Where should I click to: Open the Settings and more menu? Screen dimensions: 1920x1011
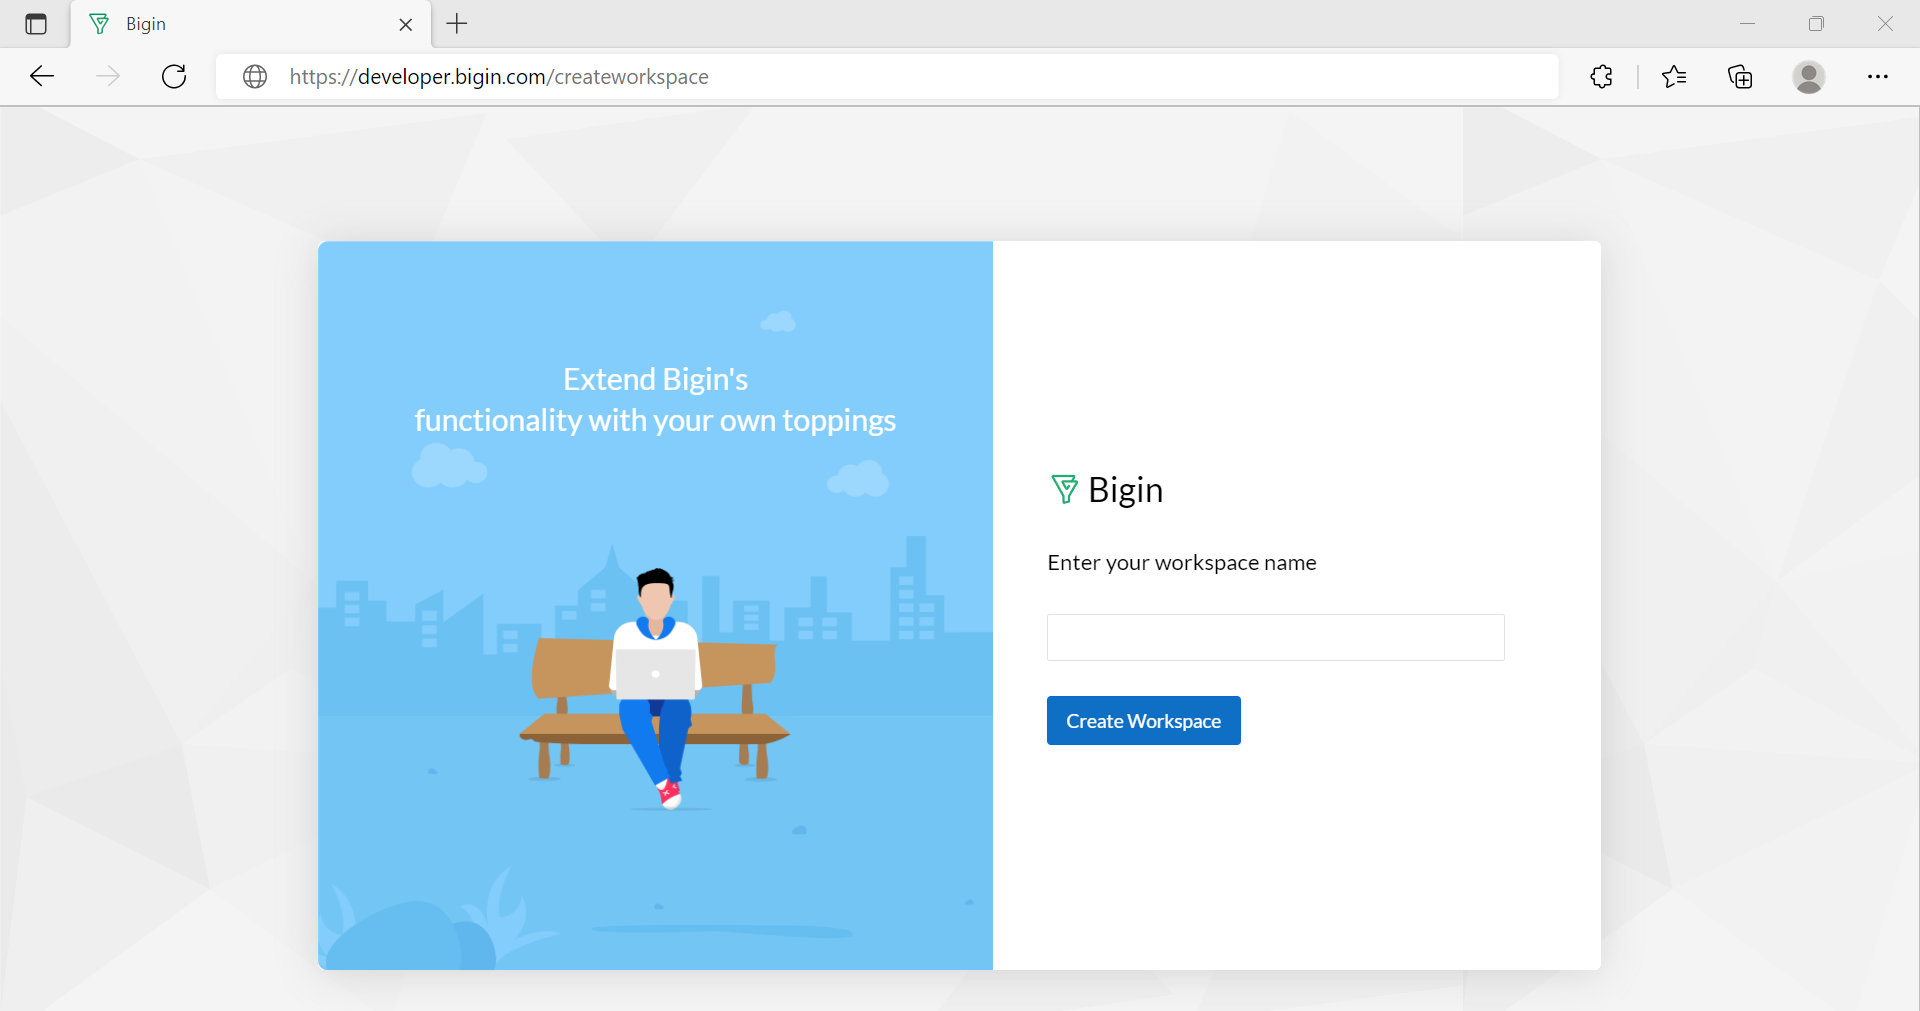pos(1877,76)
